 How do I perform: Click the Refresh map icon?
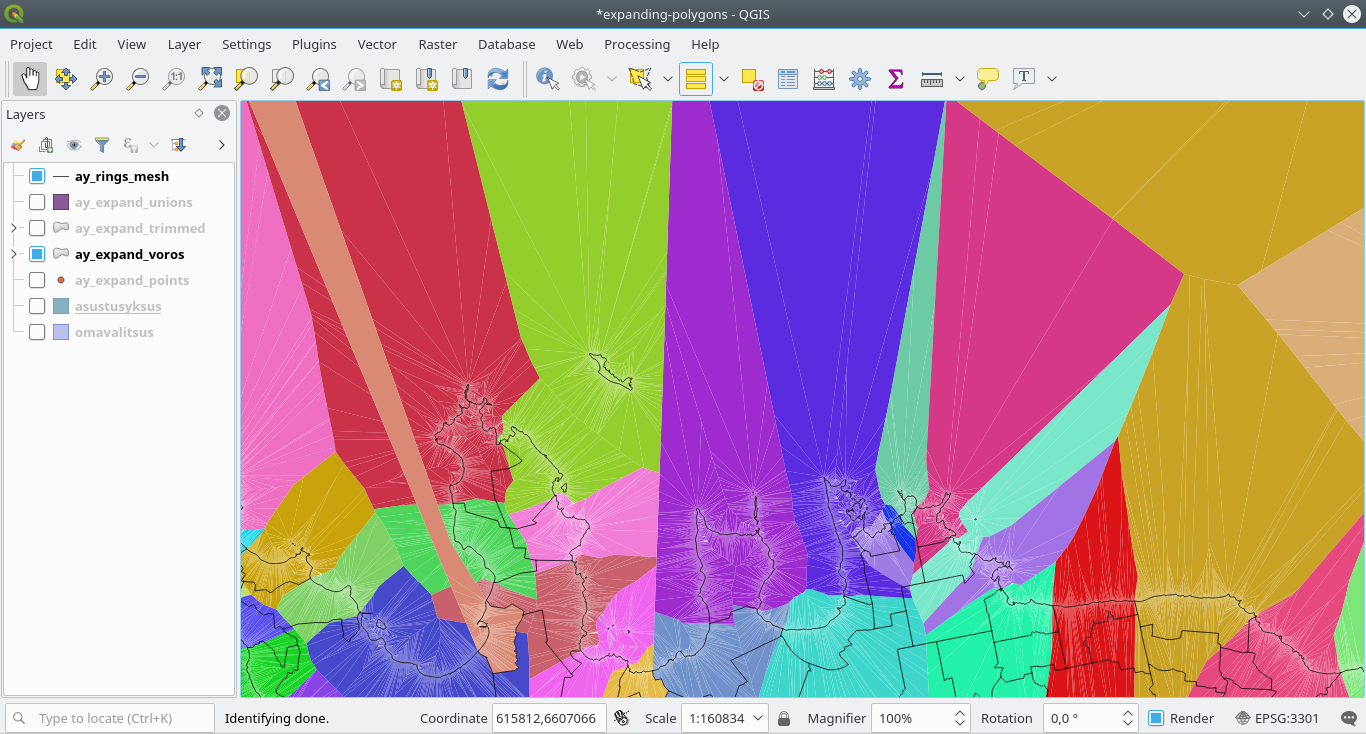tap(497, 79)
